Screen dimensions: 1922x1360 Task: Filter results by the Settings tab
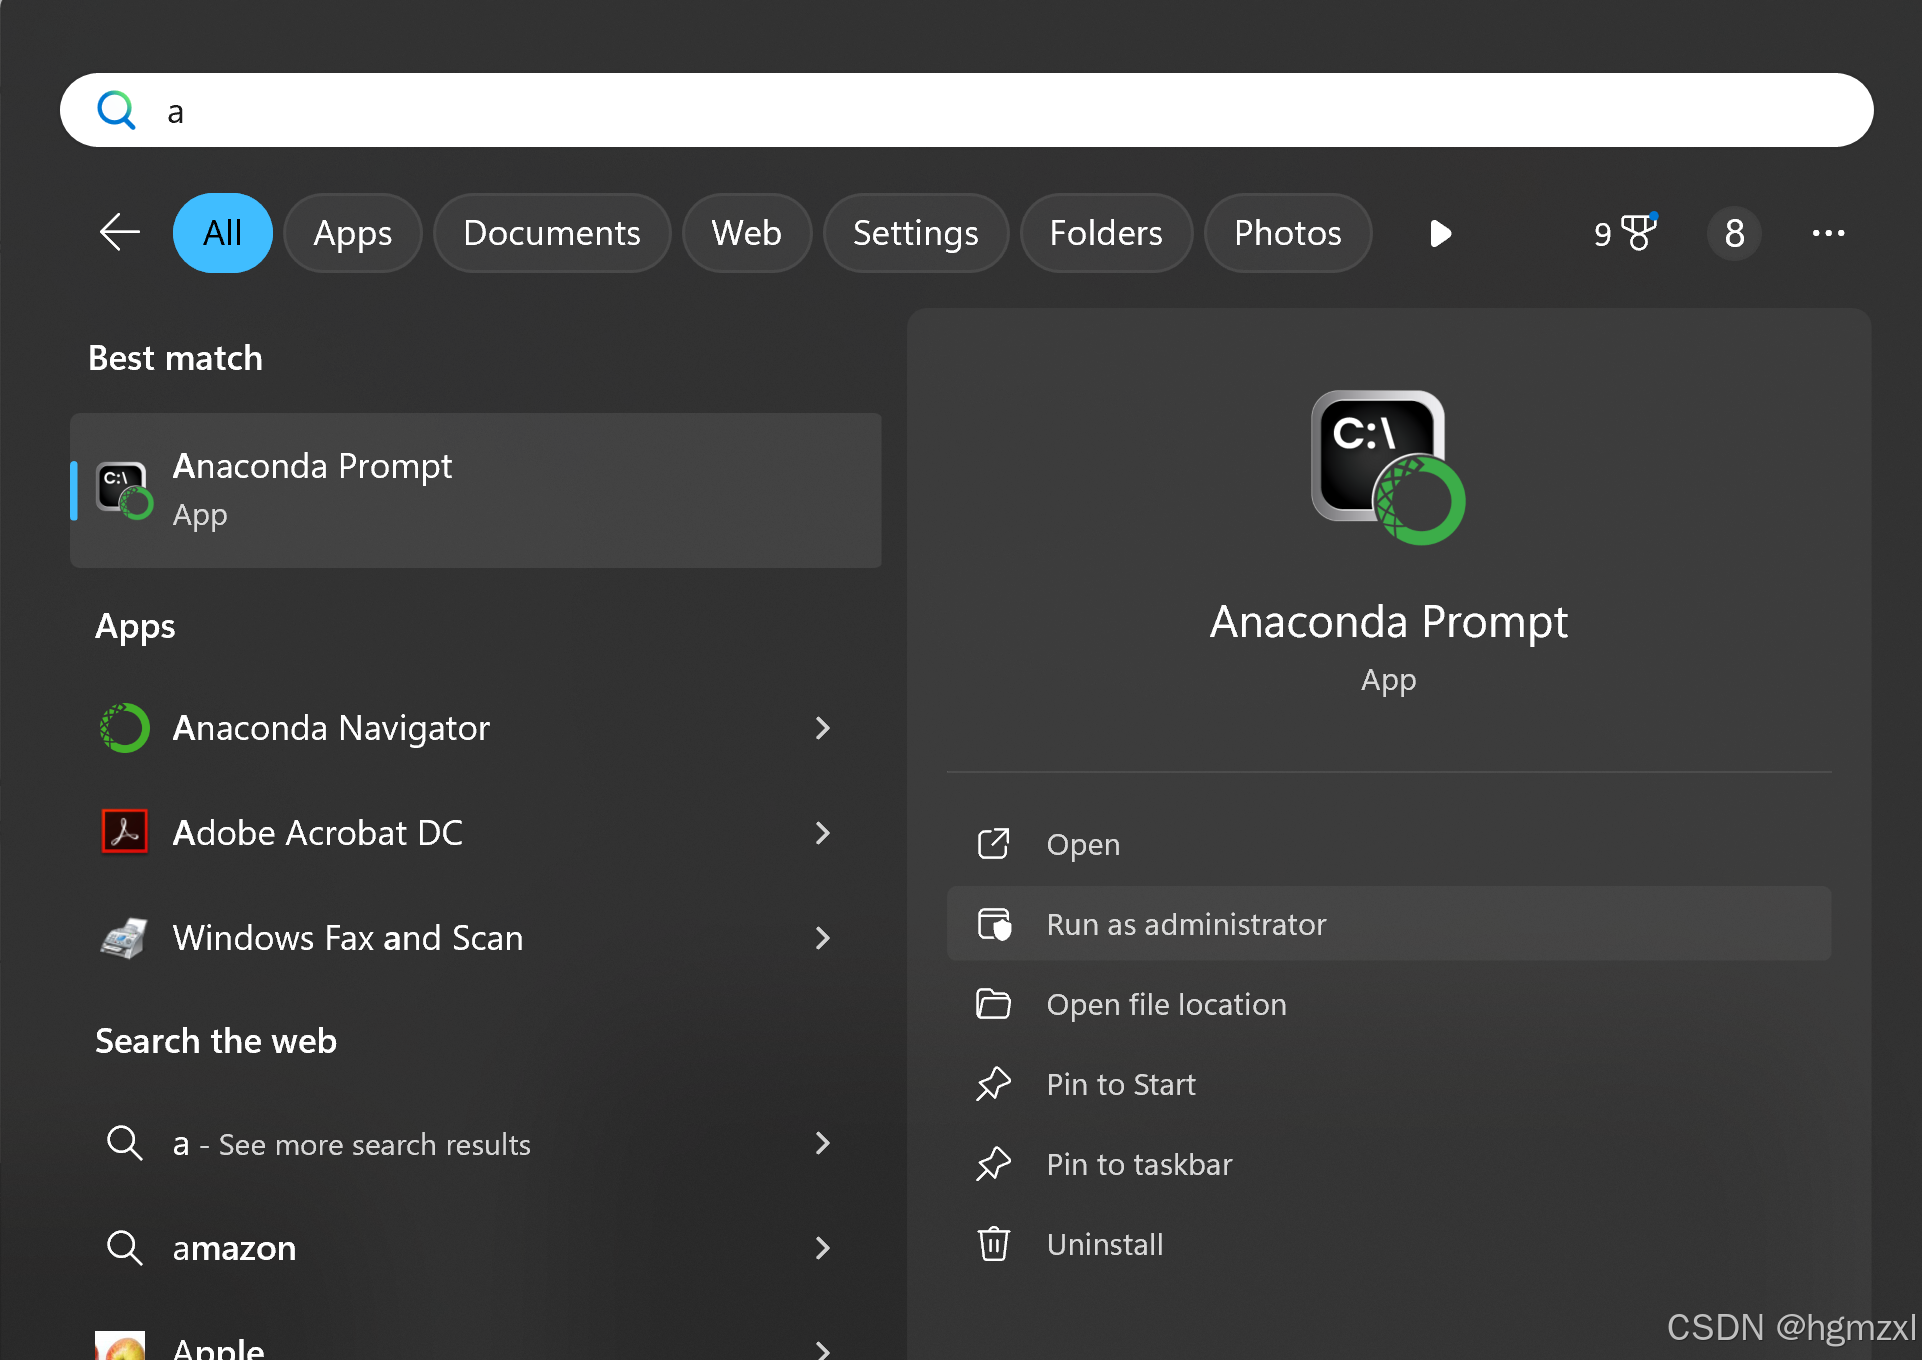point(915,233)
